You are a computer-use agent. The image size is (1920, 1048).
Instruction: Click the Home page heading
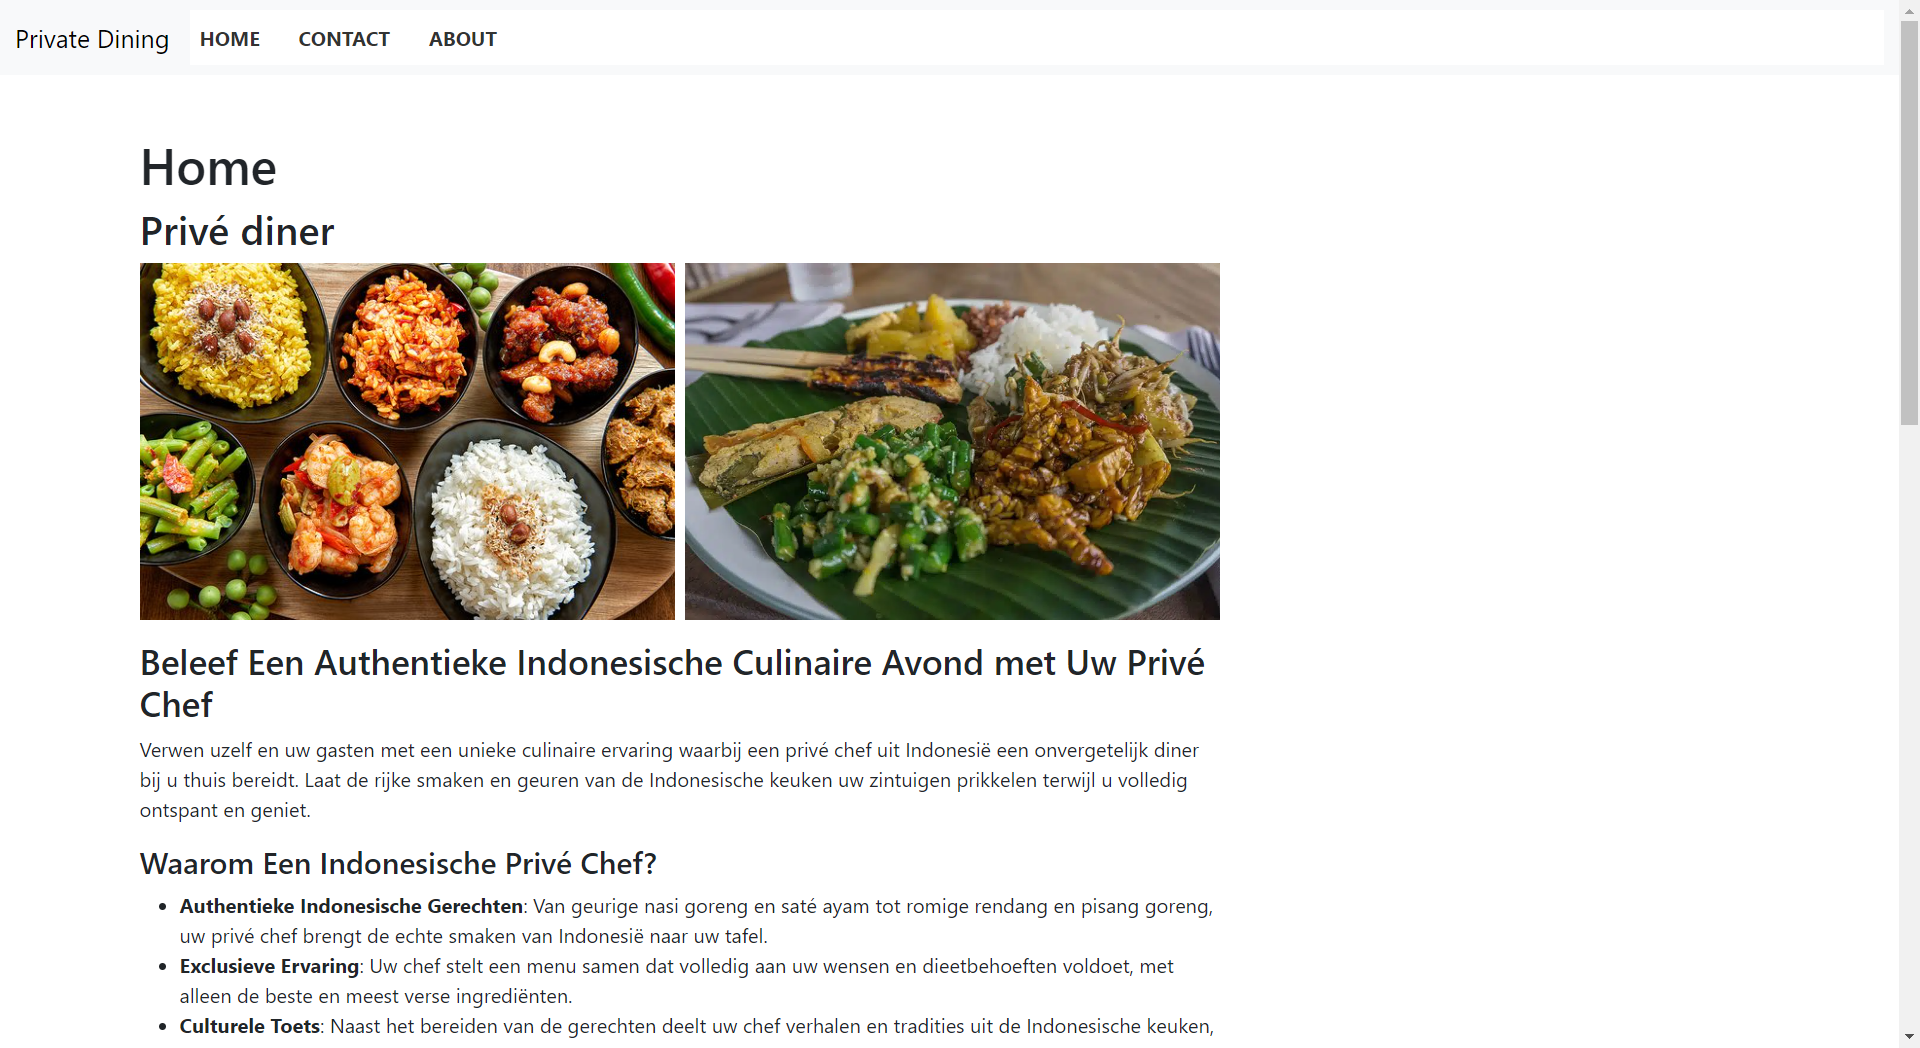pos(208,167)
